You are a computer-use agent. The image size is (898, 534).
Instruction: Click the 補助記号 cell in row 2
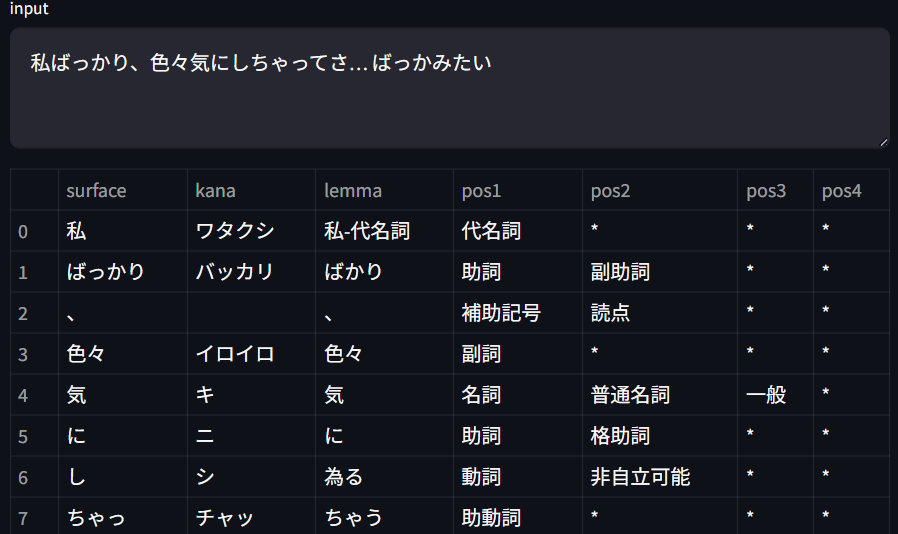518,313
